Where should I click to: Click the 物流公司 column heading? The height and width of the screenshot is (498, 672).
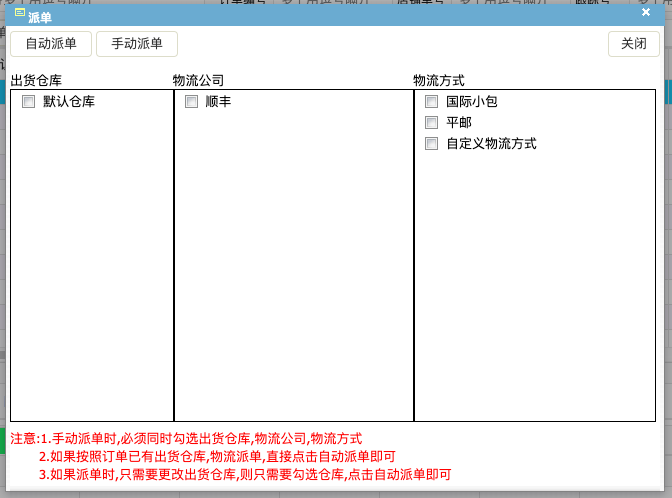(198, 81)
